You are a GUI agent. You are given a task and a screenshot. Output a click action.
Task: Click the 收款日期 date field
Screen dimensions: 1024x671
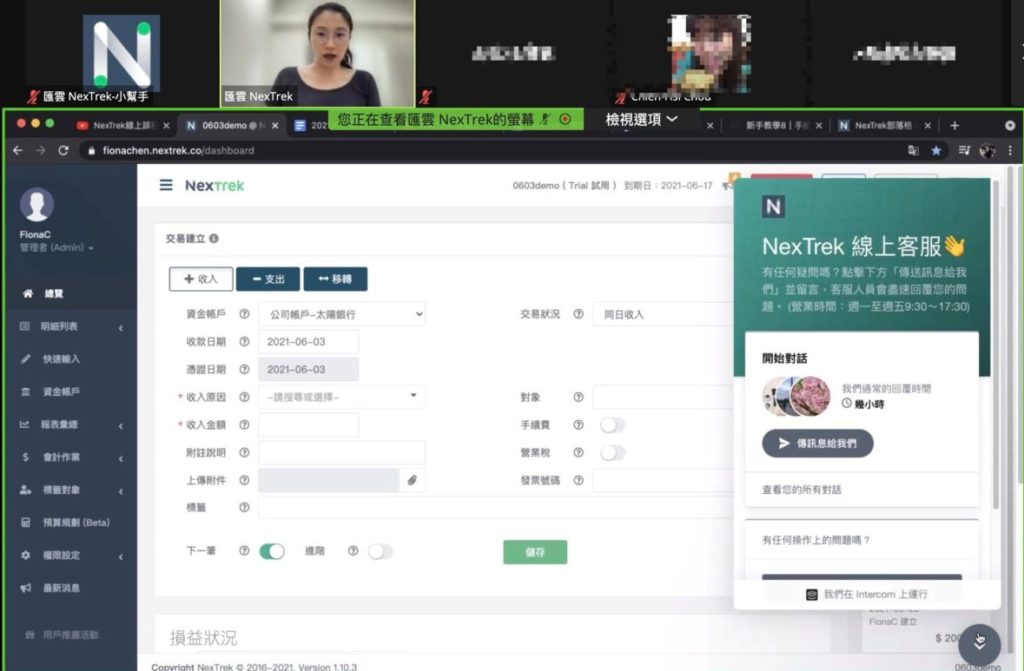tap(308, 342)
